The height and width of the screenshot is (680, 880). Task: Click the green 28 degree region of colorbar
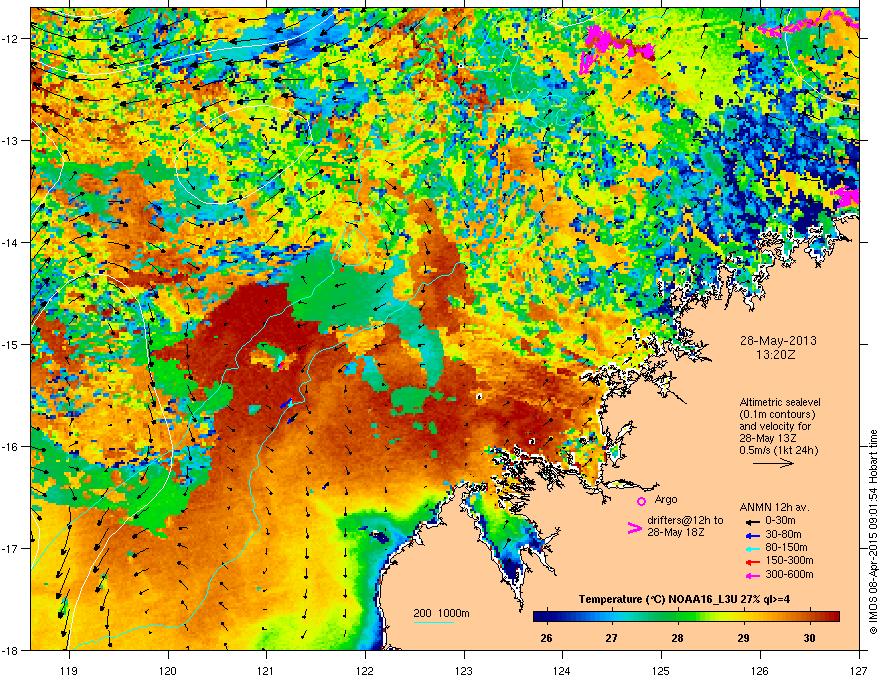click(x=678, y=617)
